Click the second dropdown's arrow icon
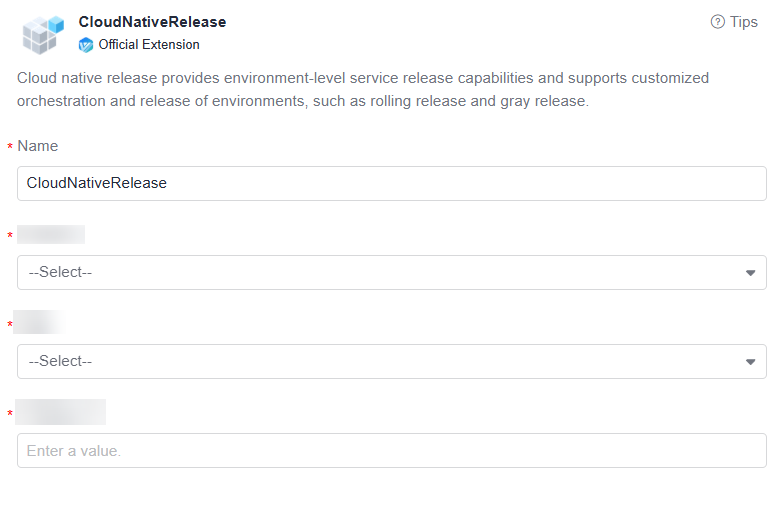779x509 pixels. click(x=750, y=362)
